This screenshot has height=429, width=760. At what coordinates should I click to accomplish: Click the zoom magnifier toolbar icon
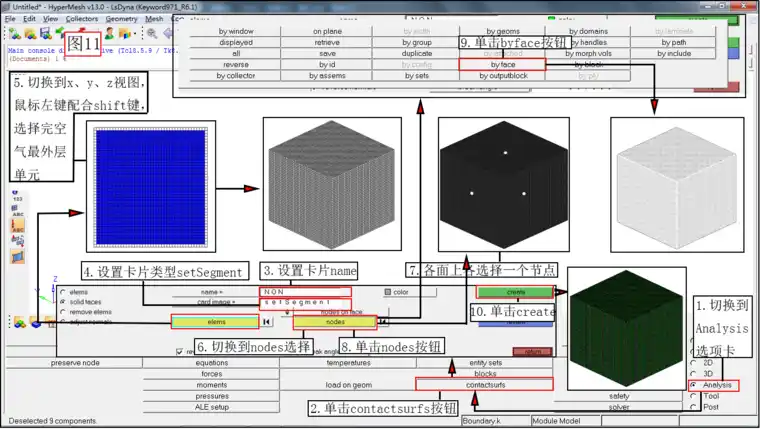(x=152, y=33)
